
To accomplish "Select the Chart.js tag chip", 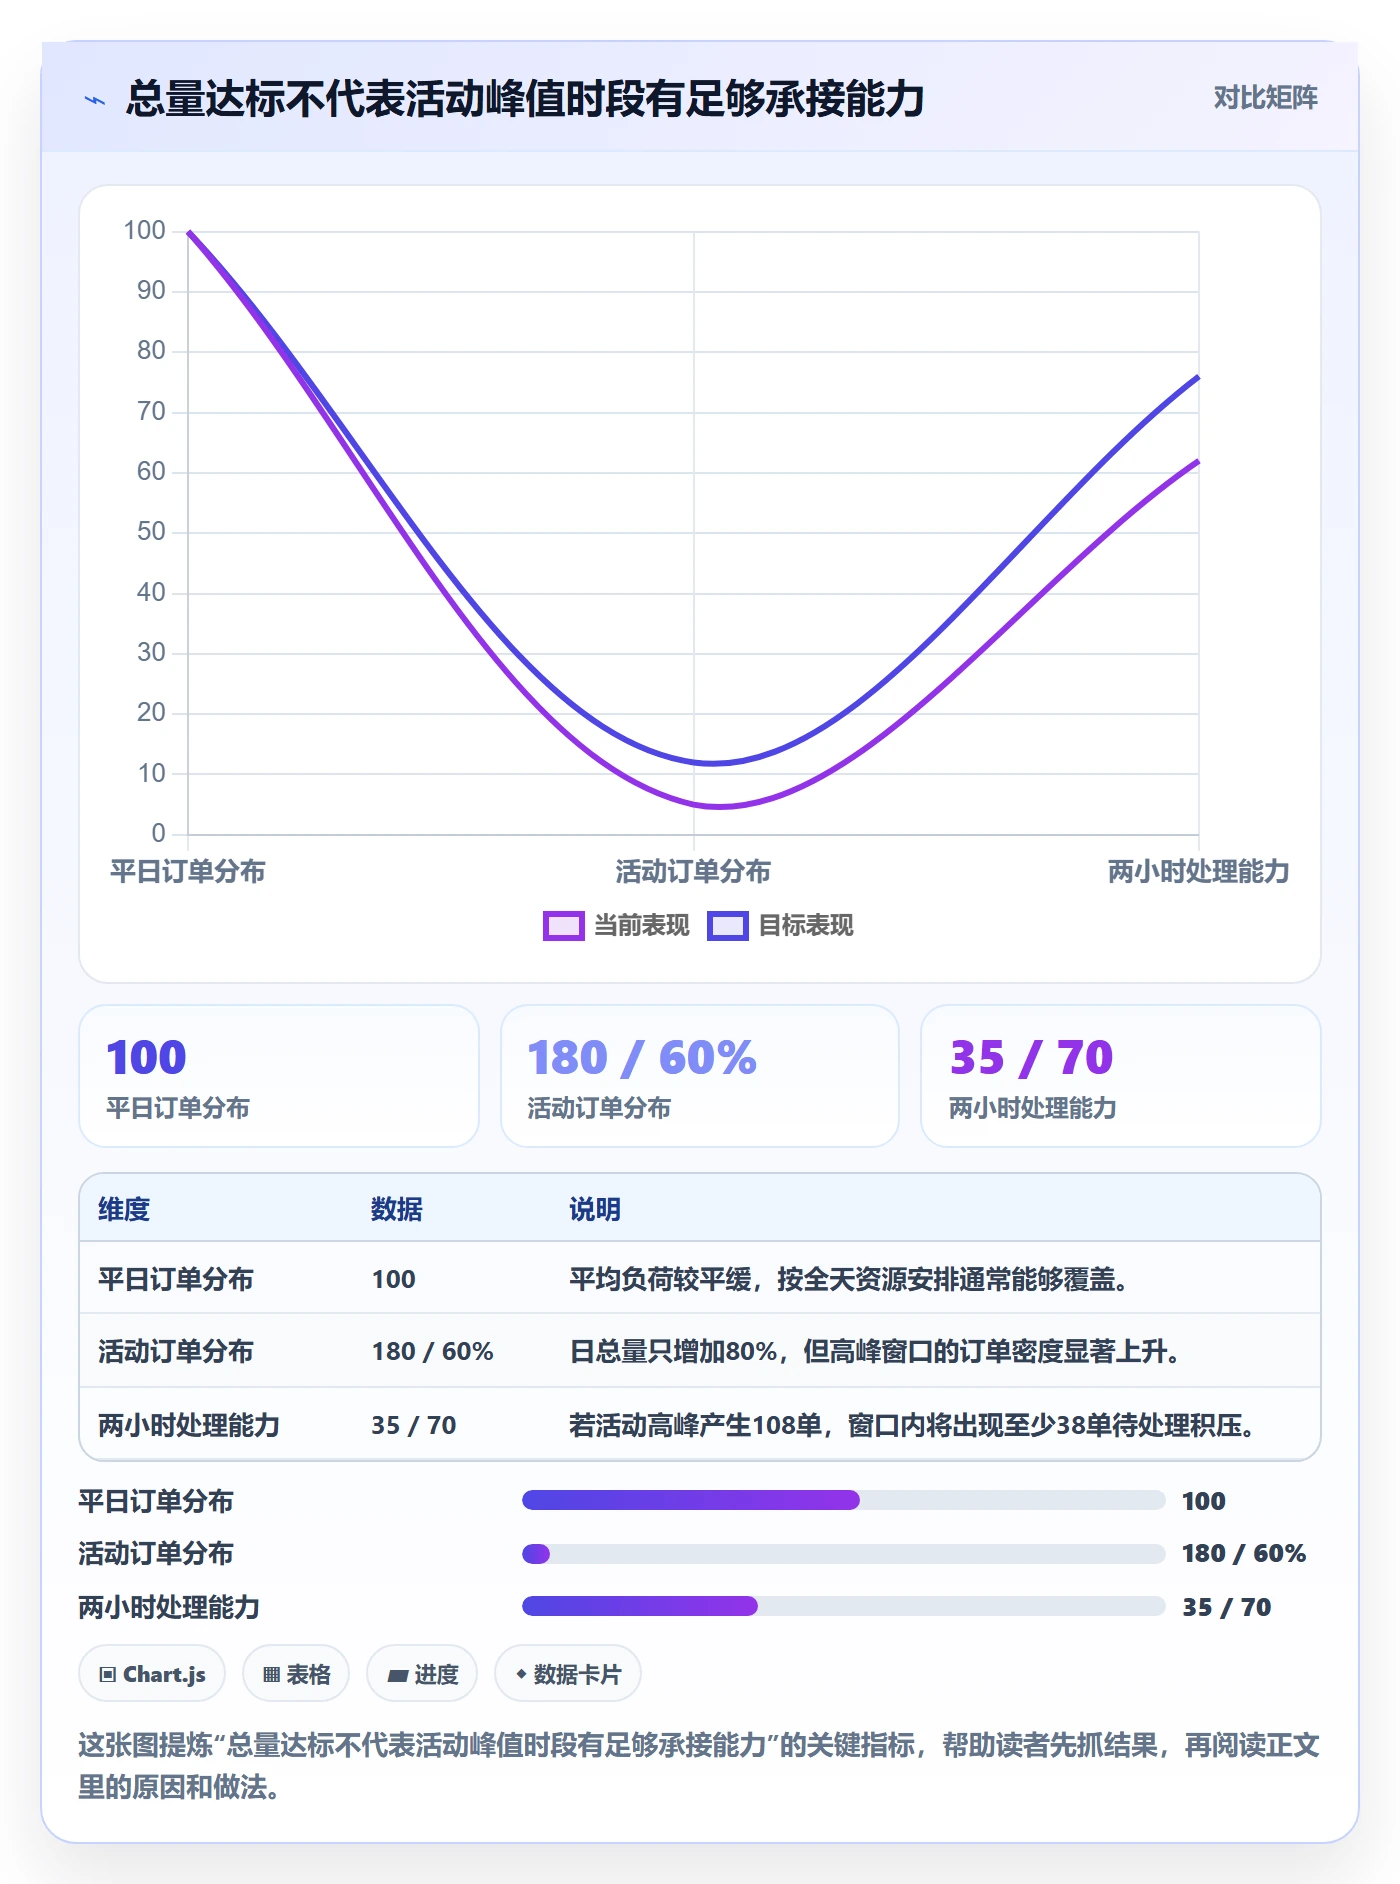I will coord(152,1674).
